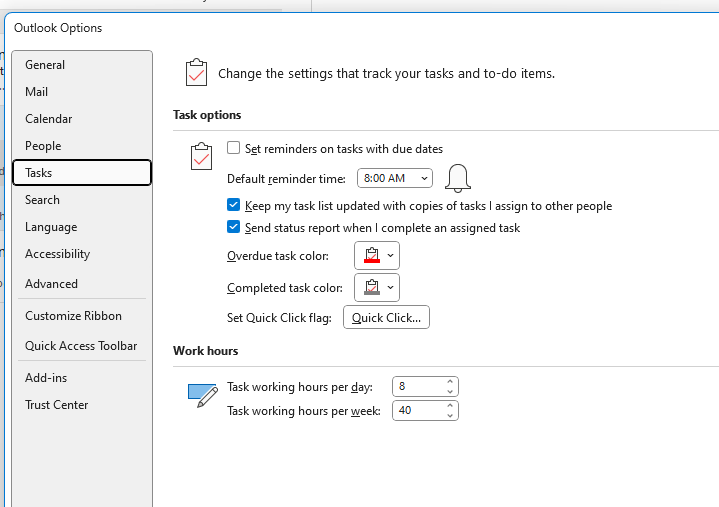
Task: Increase task working hours per day
Action: (450, 381)
